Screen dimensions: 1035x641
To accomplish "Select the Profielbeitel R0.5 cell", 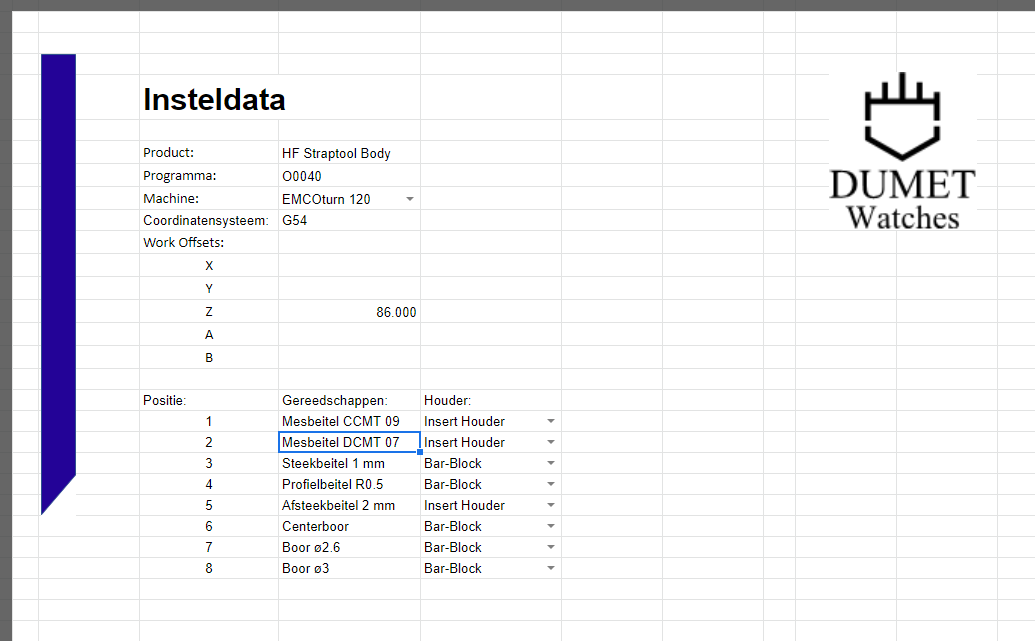I will click(x=349, y=485).
